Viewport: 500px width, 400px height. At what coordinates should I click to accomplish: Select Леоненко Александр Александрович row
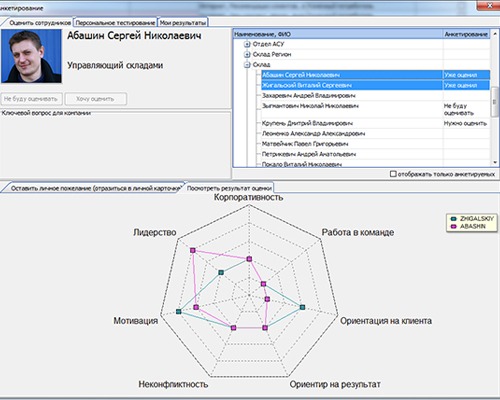click(x=376, y=134)
